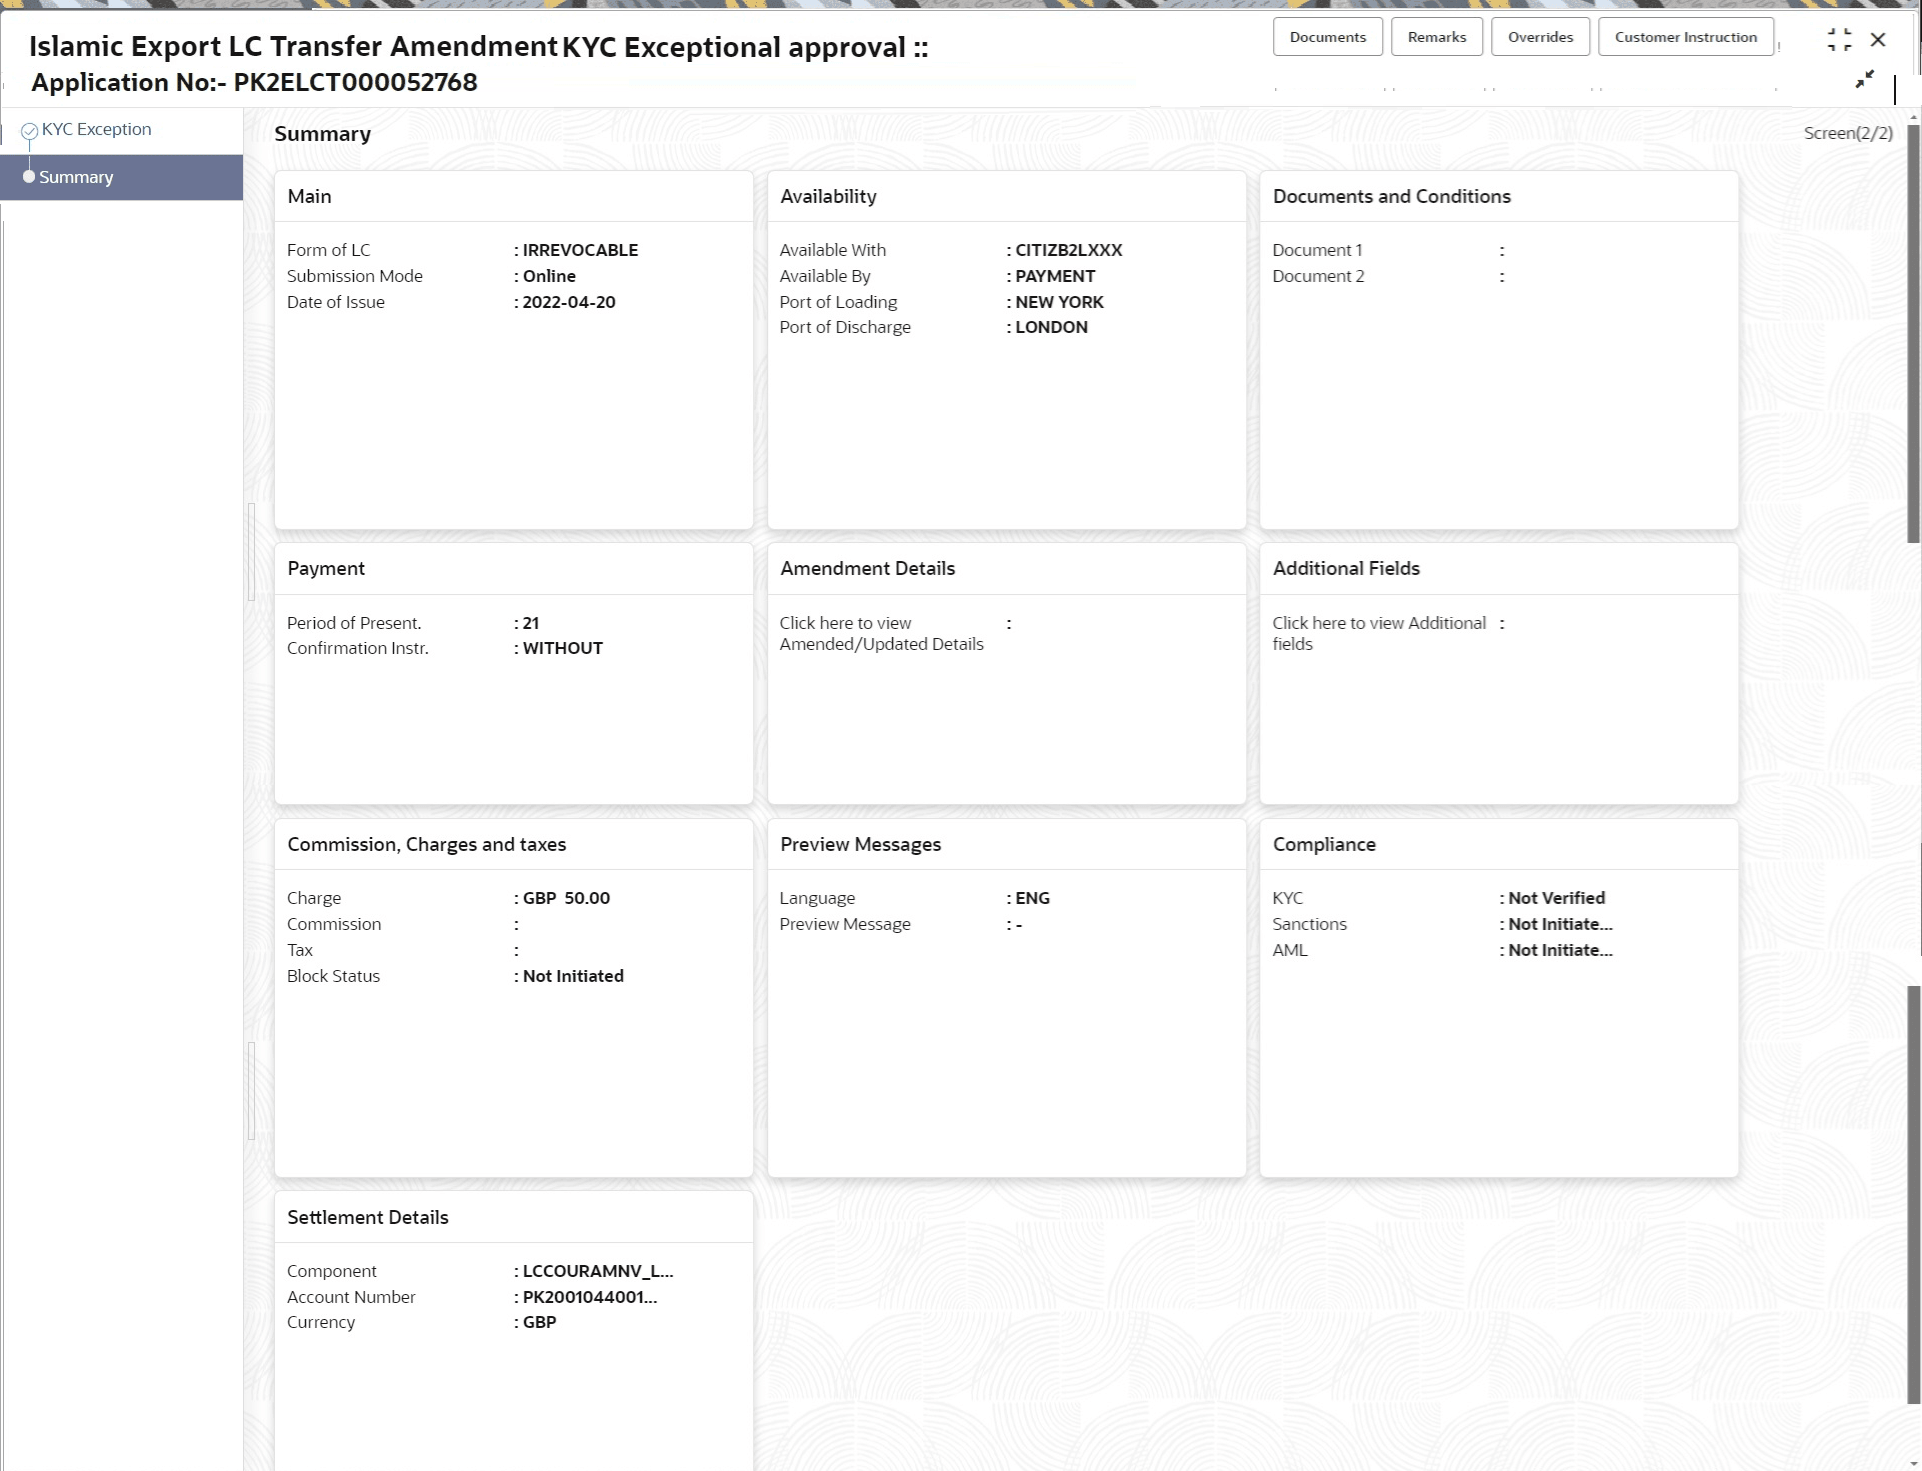Close the KYC Exceptional approval window
This screenshot has width=1922, height=1471.
(1880, 40)
